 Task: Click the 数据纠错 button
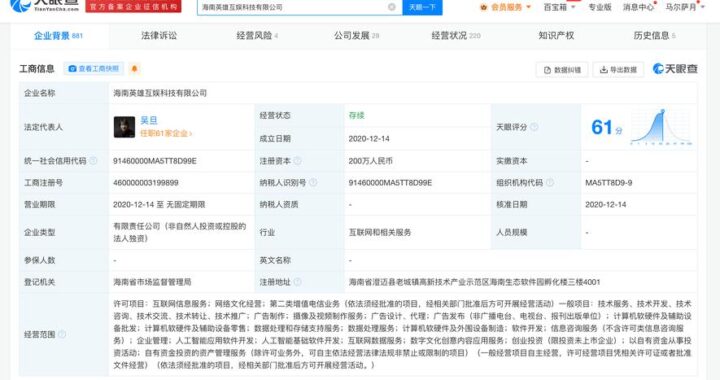[x=562, y=70]
